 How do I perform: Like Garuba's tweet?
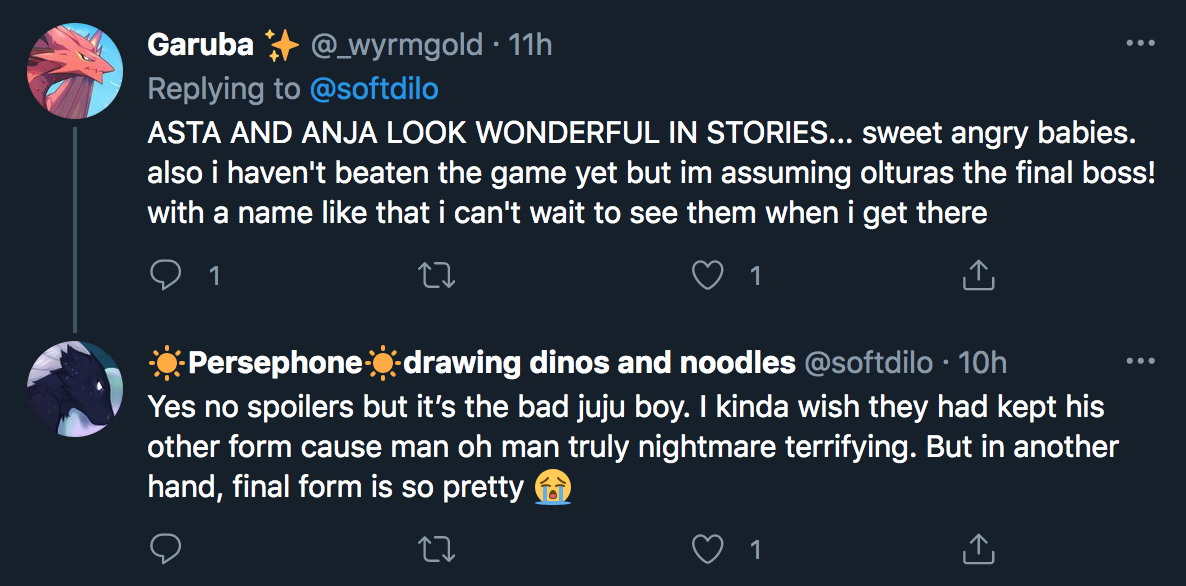708,276
